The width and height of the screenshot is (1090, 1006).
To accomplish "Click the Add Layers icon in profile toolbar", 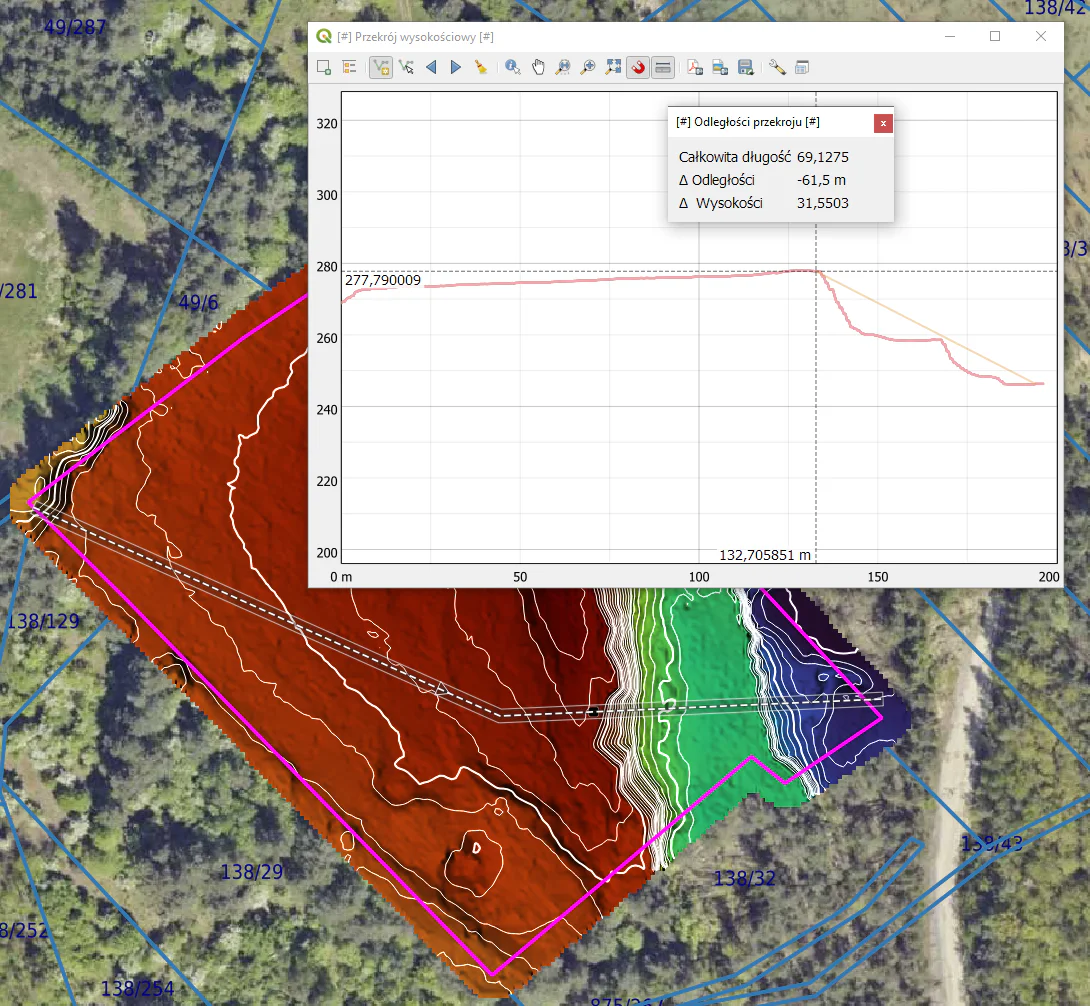I will [324, 67].
